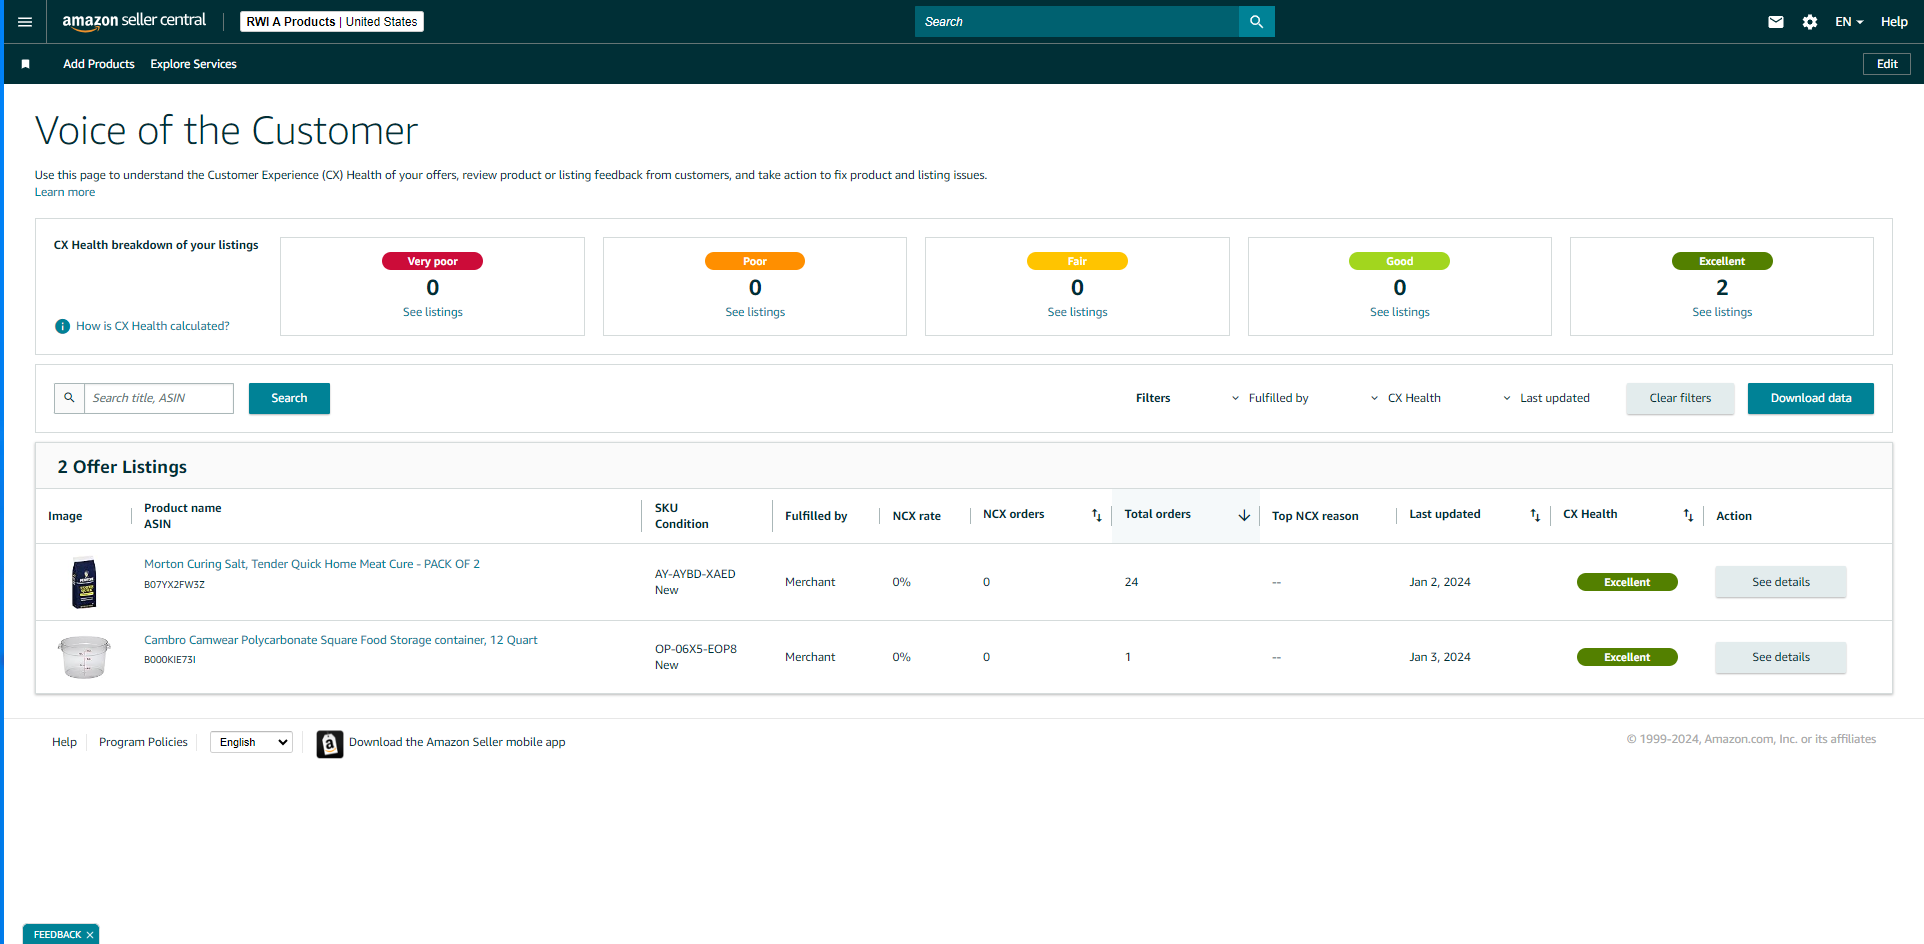The height and width of the screenshot is (944, 1924).
Task: Open Cambro Camwear Polycarbonate product link
Action: click(x=341, y=640)
